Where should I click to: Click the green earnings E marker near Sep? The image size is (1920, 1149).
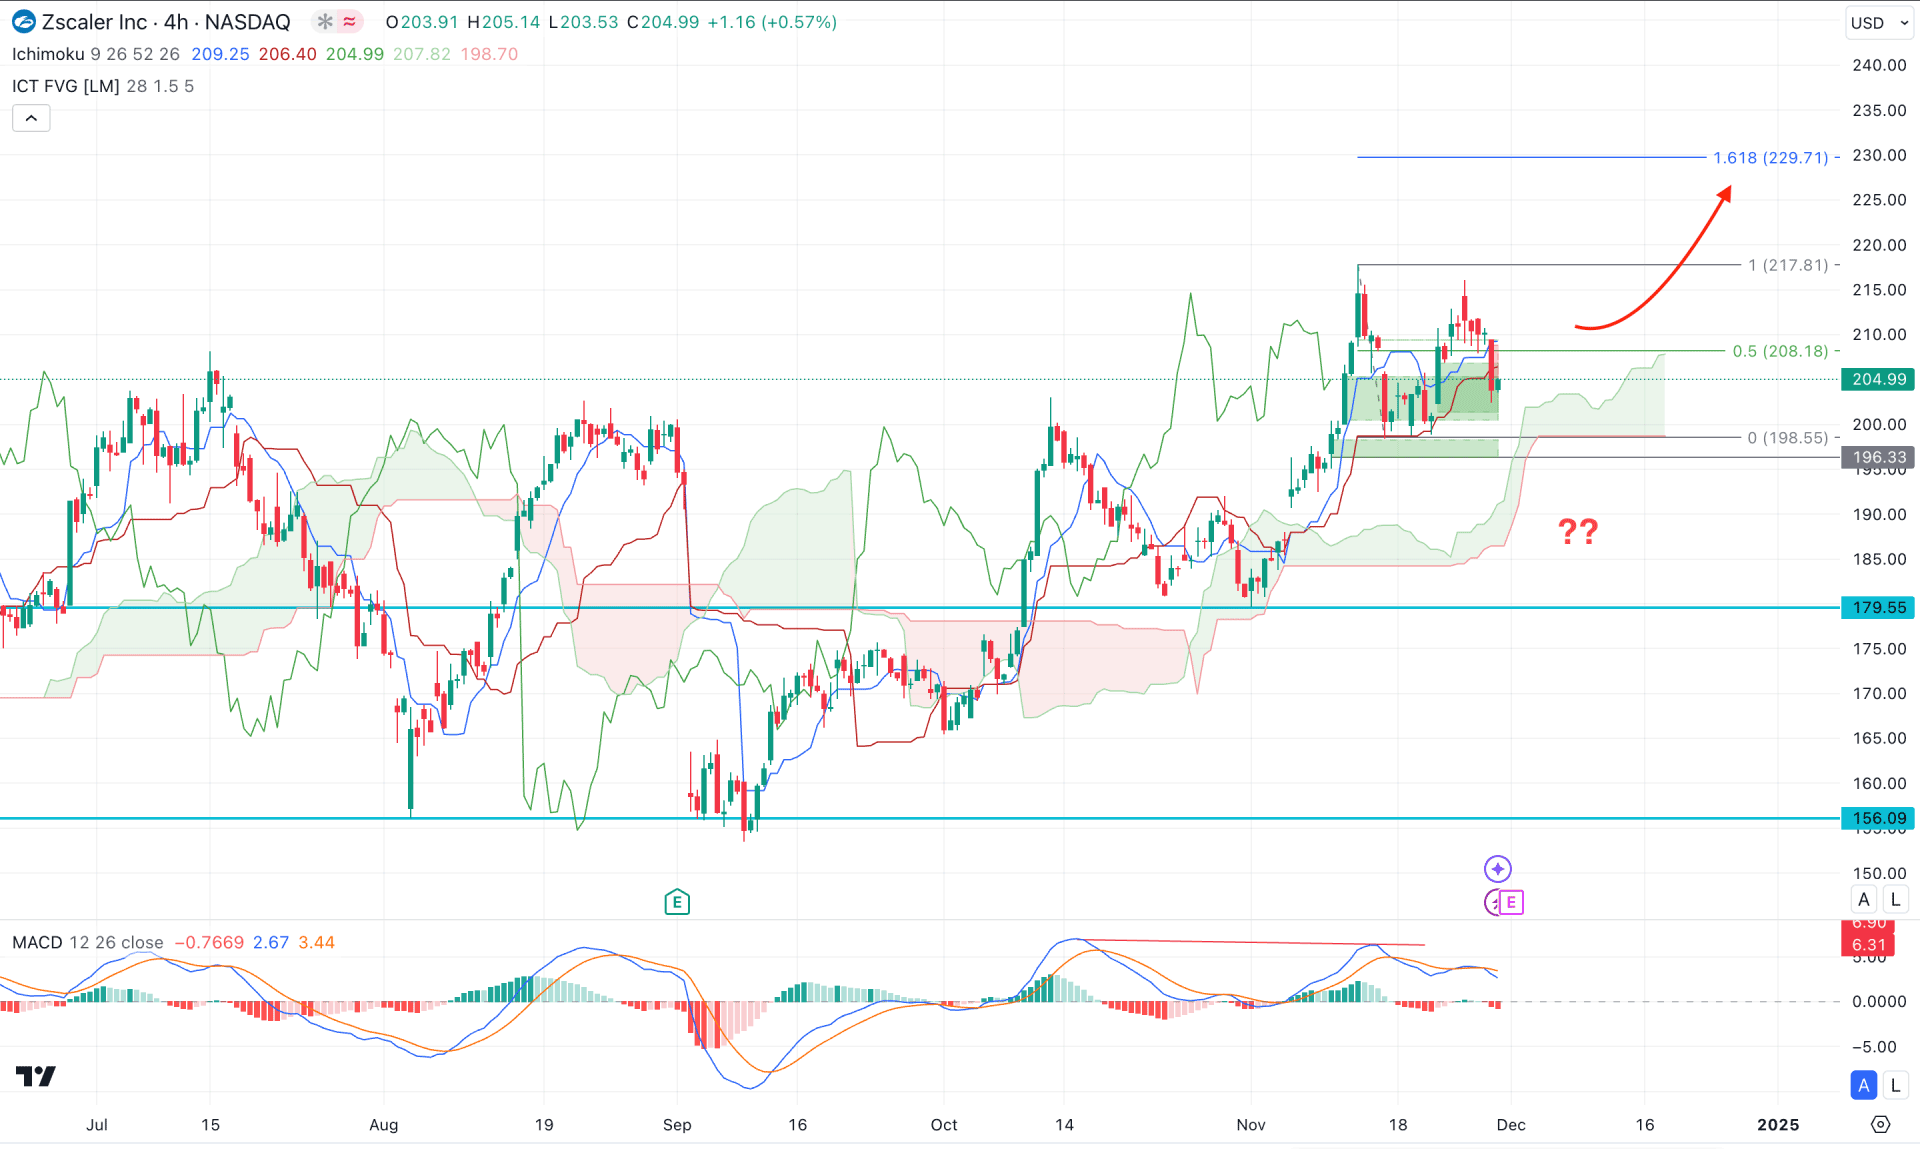pyautogui.click(x=677, y=902)
